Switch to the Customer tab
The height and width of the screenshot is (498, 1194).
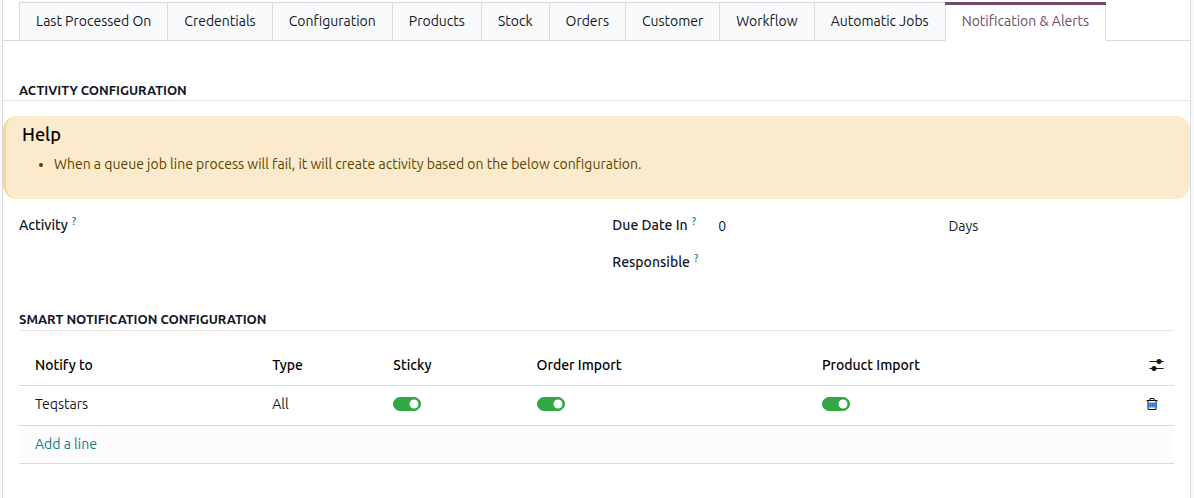672,21
